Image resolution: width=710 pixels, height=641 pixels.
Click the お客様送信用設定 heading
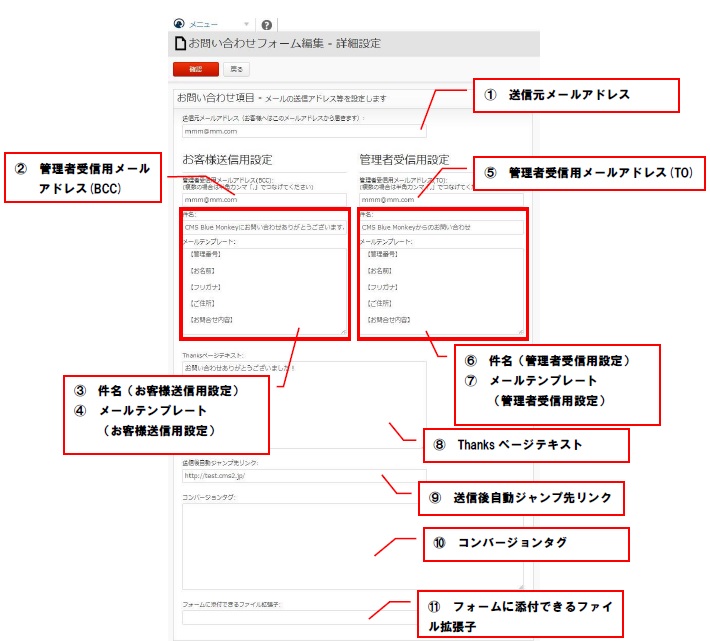[227, 160]
